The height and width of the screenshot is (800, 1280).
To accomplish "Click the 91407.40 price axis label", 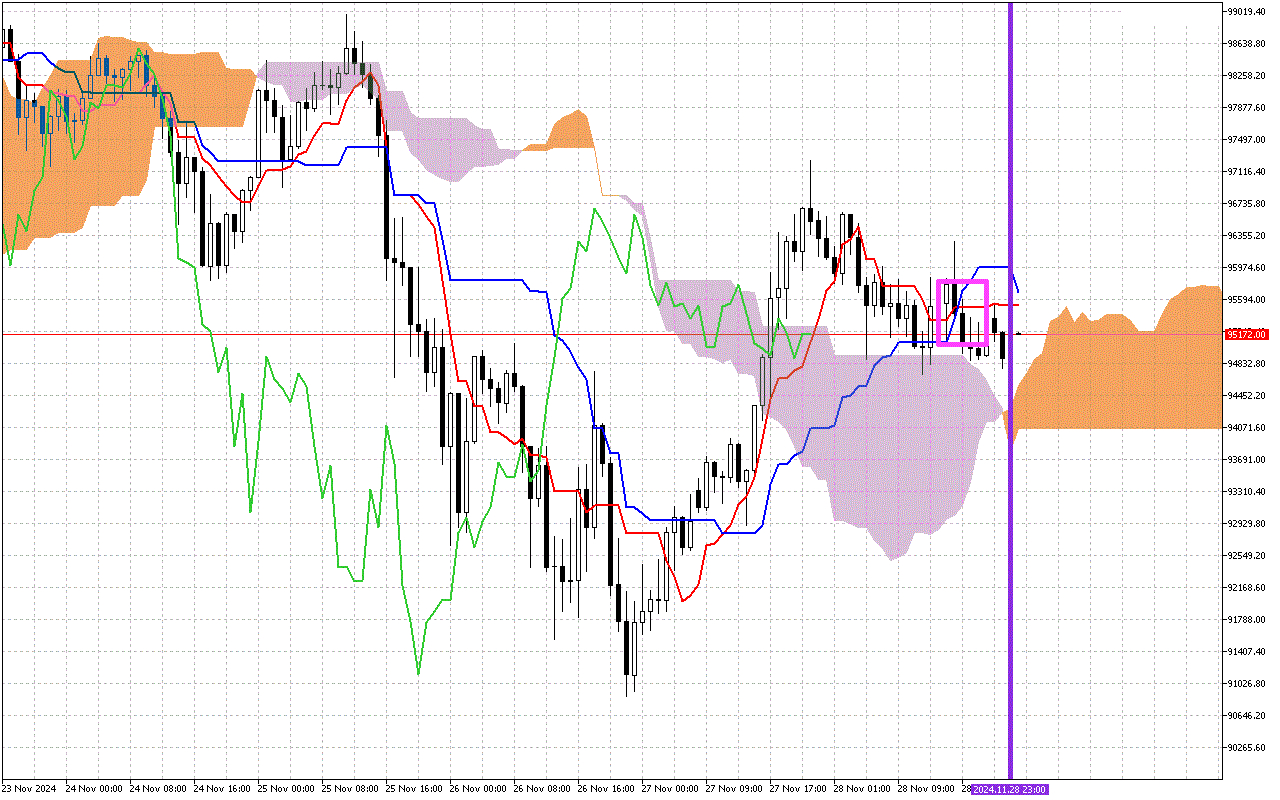I will [x=1248, y=652].
